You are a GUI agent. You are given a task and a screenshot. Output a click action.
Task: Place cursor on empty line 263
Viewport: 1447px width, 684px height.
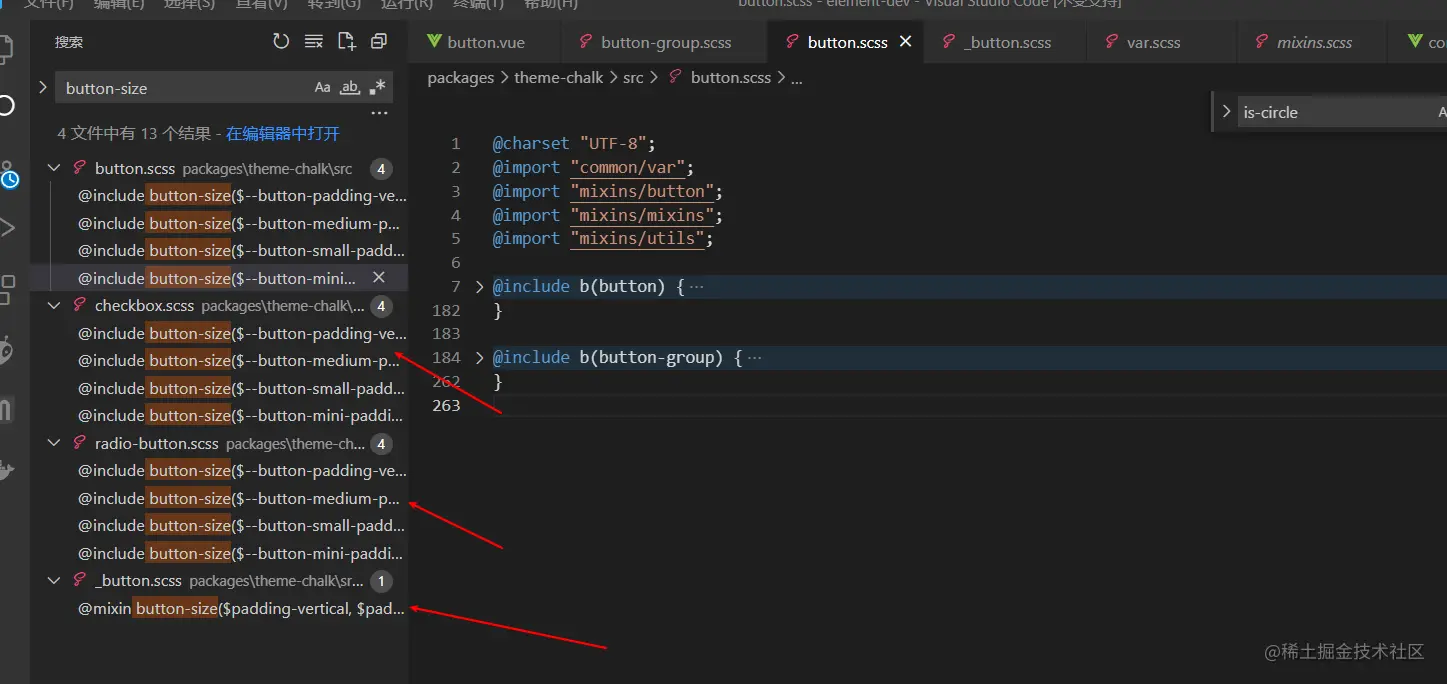[968, 405]
